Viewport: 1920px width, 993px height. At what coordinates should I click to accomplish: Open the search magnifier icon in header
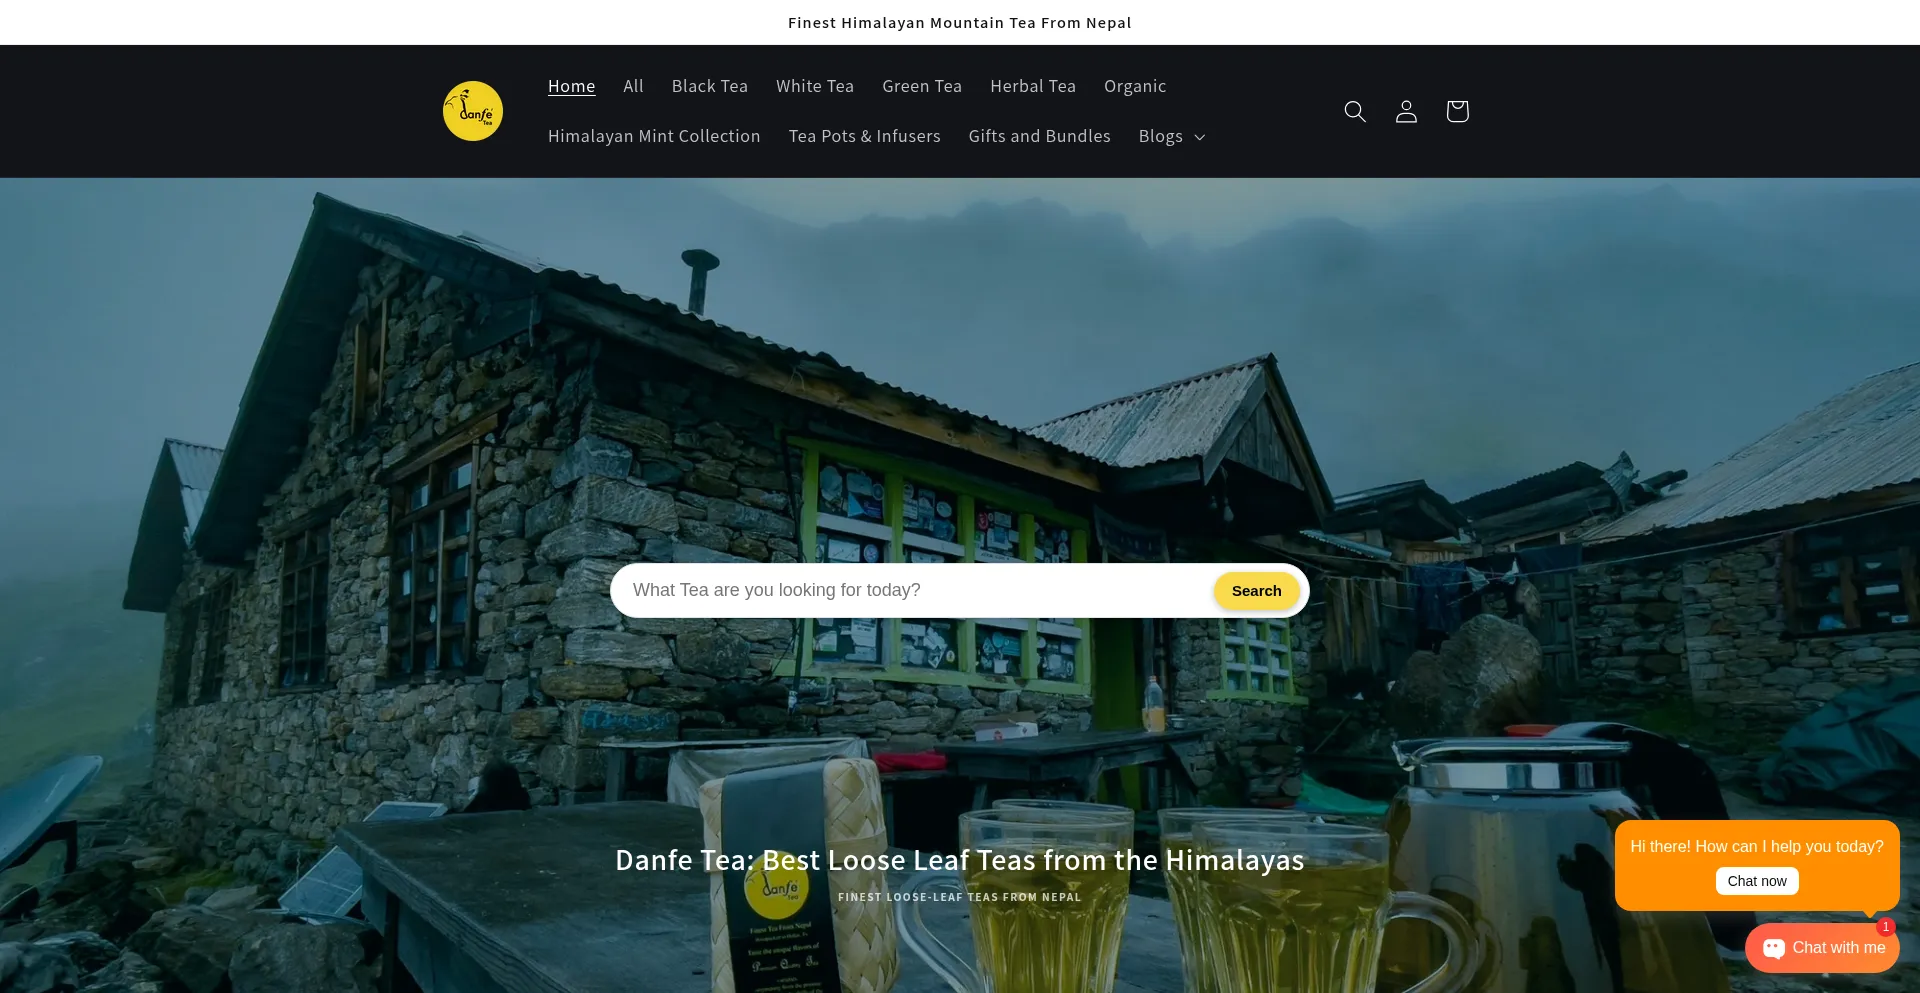1354,111
